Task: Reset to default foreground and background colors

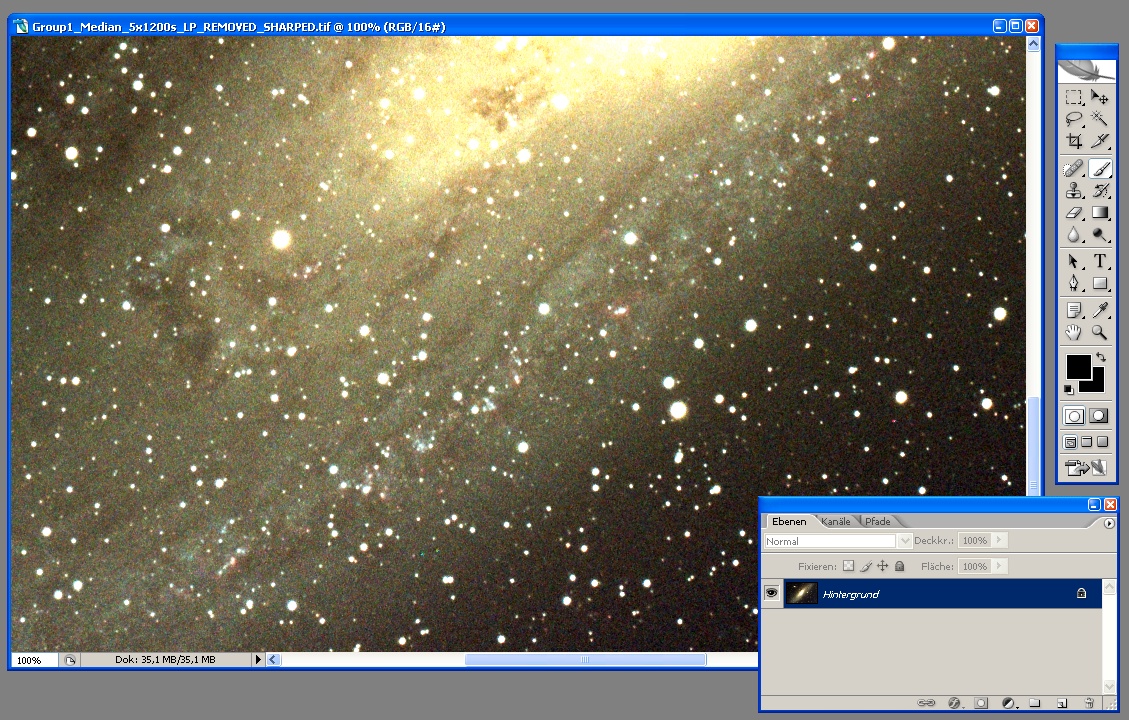Action: click(x=1069, y=390)
